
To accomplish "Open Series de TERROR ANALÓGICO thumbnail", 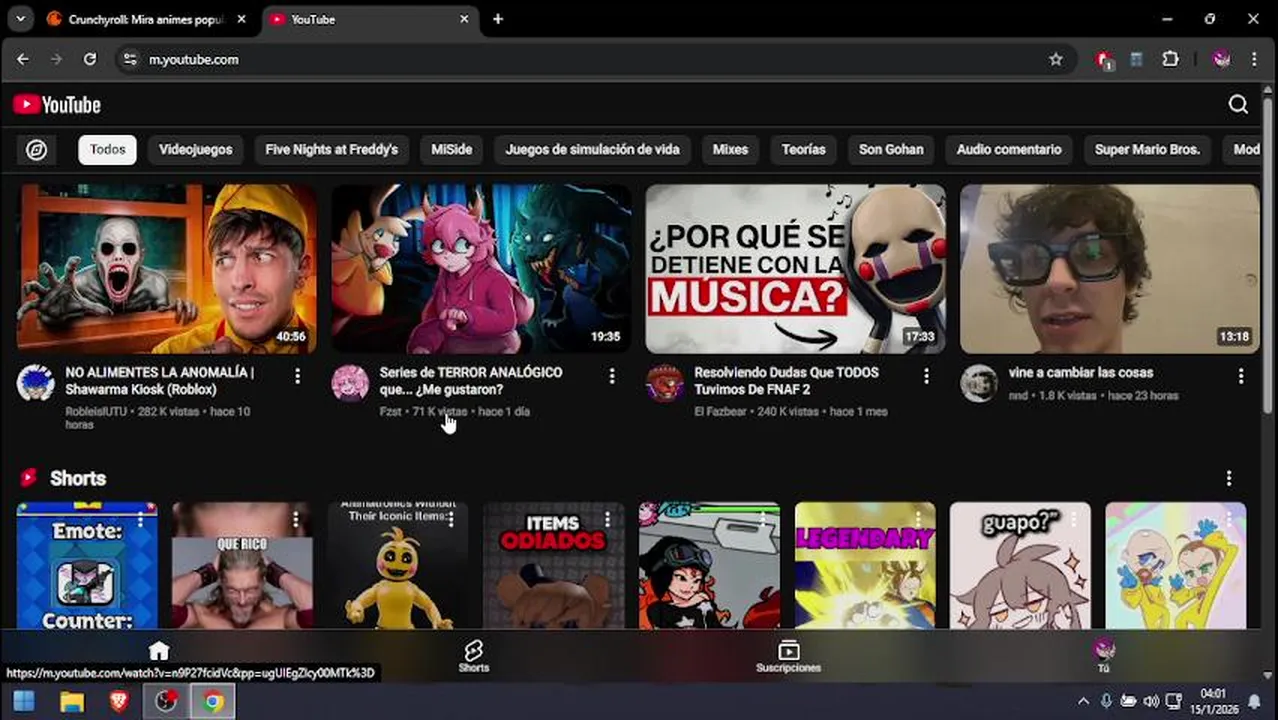I will coord(481,268).
